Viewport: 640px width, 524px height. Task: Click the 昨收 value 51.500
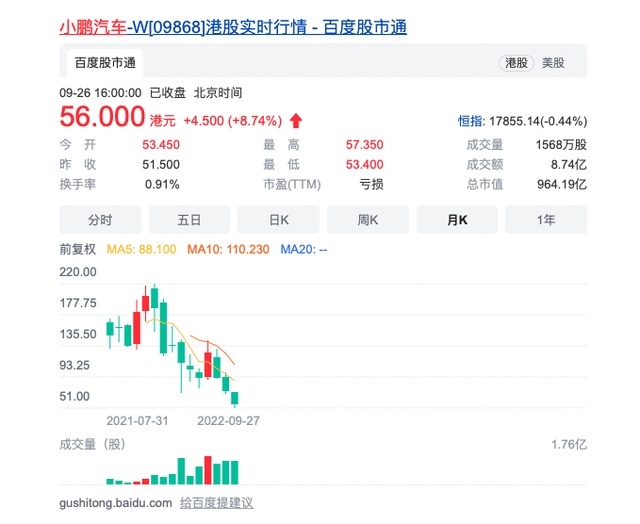pos(161,164)
